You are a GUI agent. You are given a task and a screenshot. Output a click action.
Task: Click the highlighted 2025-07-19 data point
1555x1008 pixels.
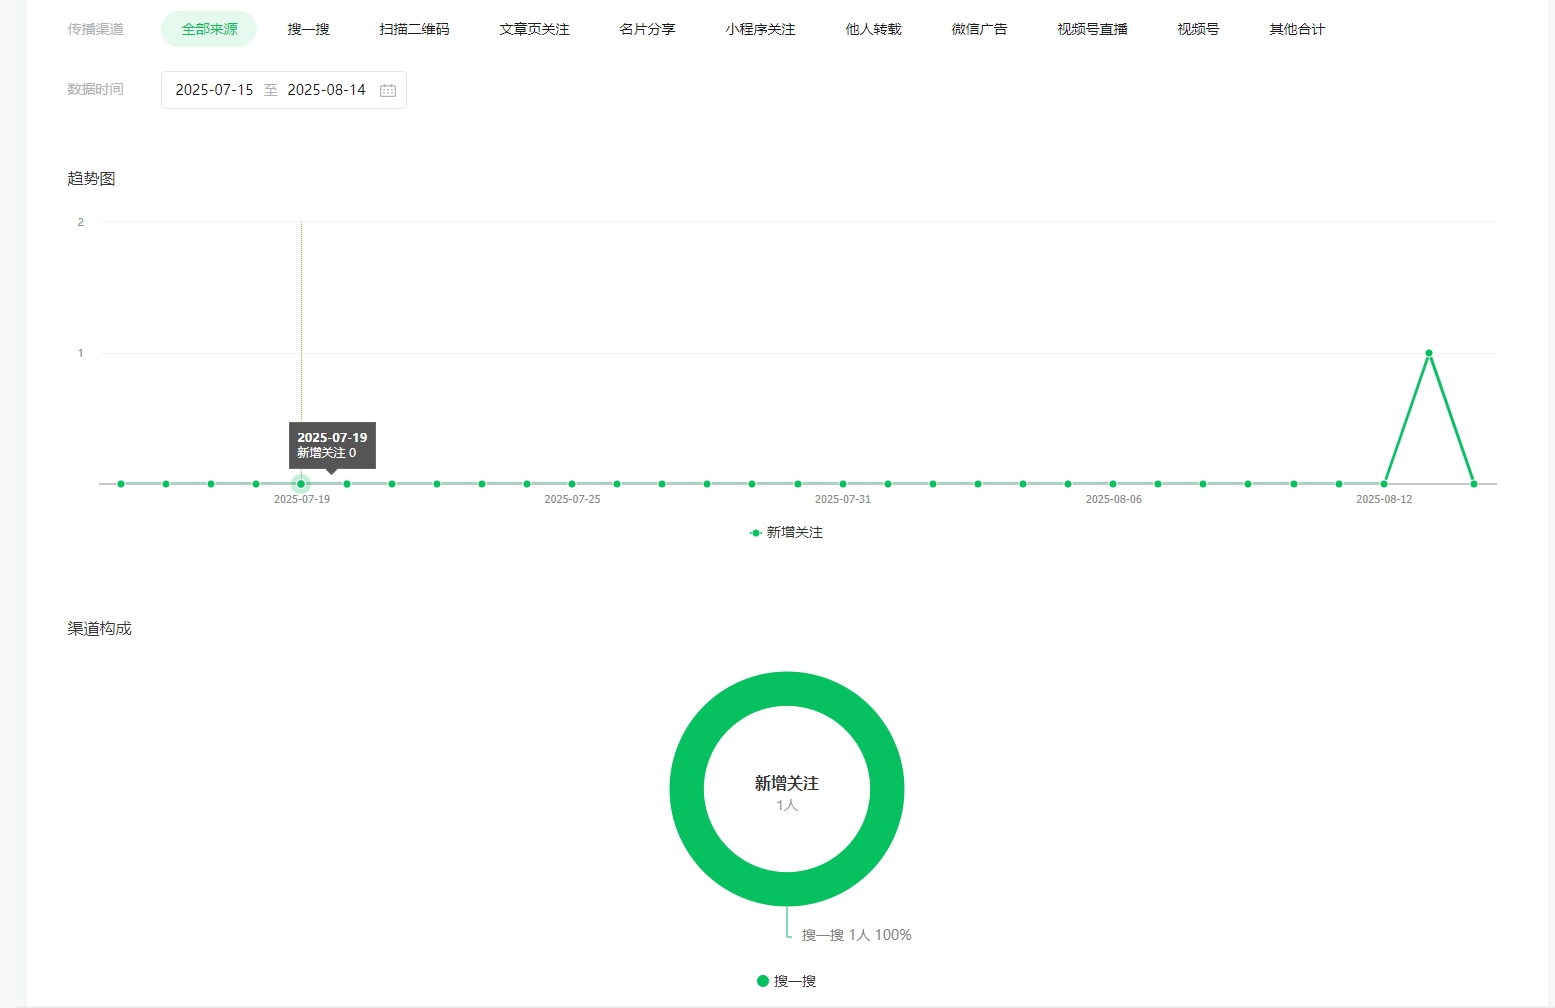point(301,484)
